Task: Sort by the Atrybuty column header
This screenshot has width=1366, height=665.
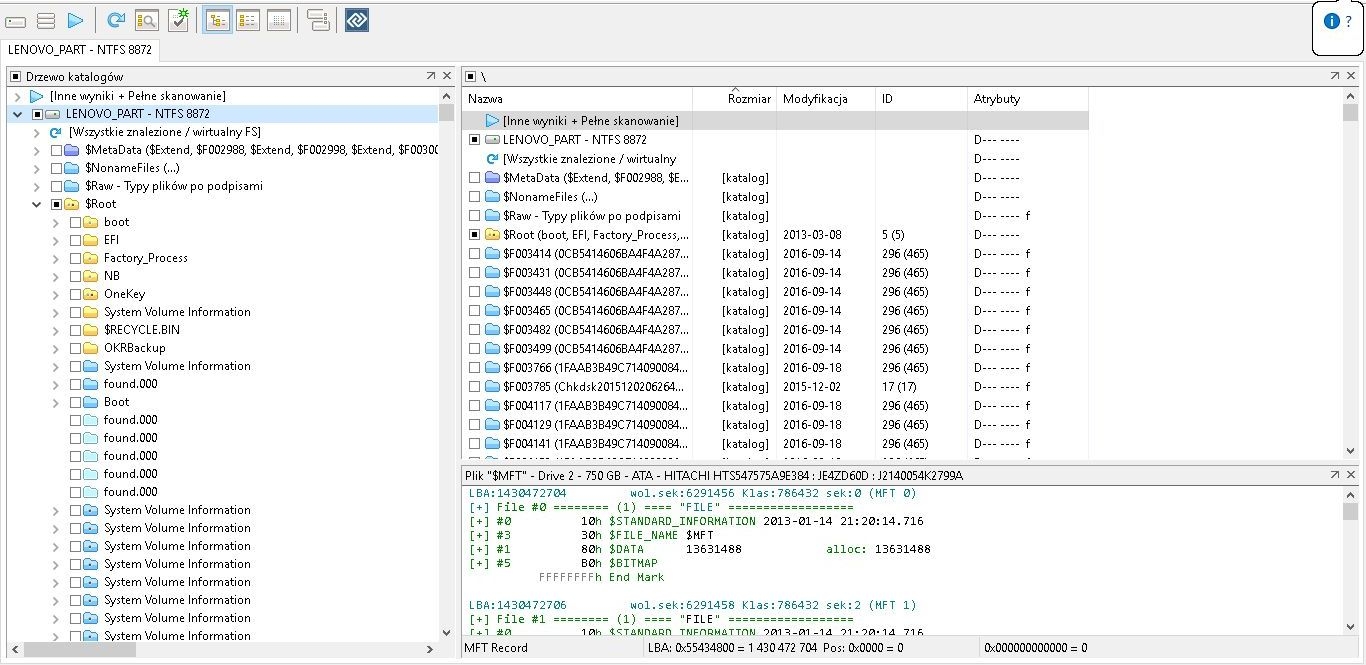Action: (1027, 99)
